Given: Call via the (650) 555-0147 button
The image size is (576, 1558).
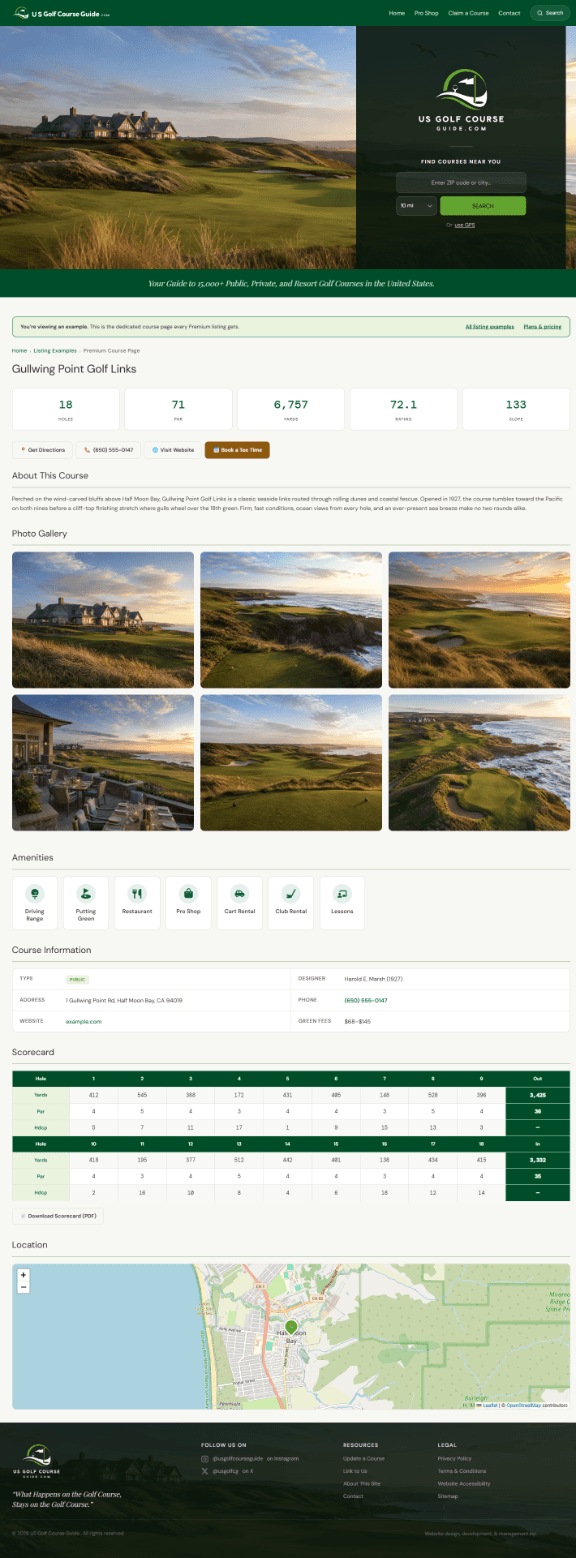Looking at the screenshot, I should tap(107, 450).
